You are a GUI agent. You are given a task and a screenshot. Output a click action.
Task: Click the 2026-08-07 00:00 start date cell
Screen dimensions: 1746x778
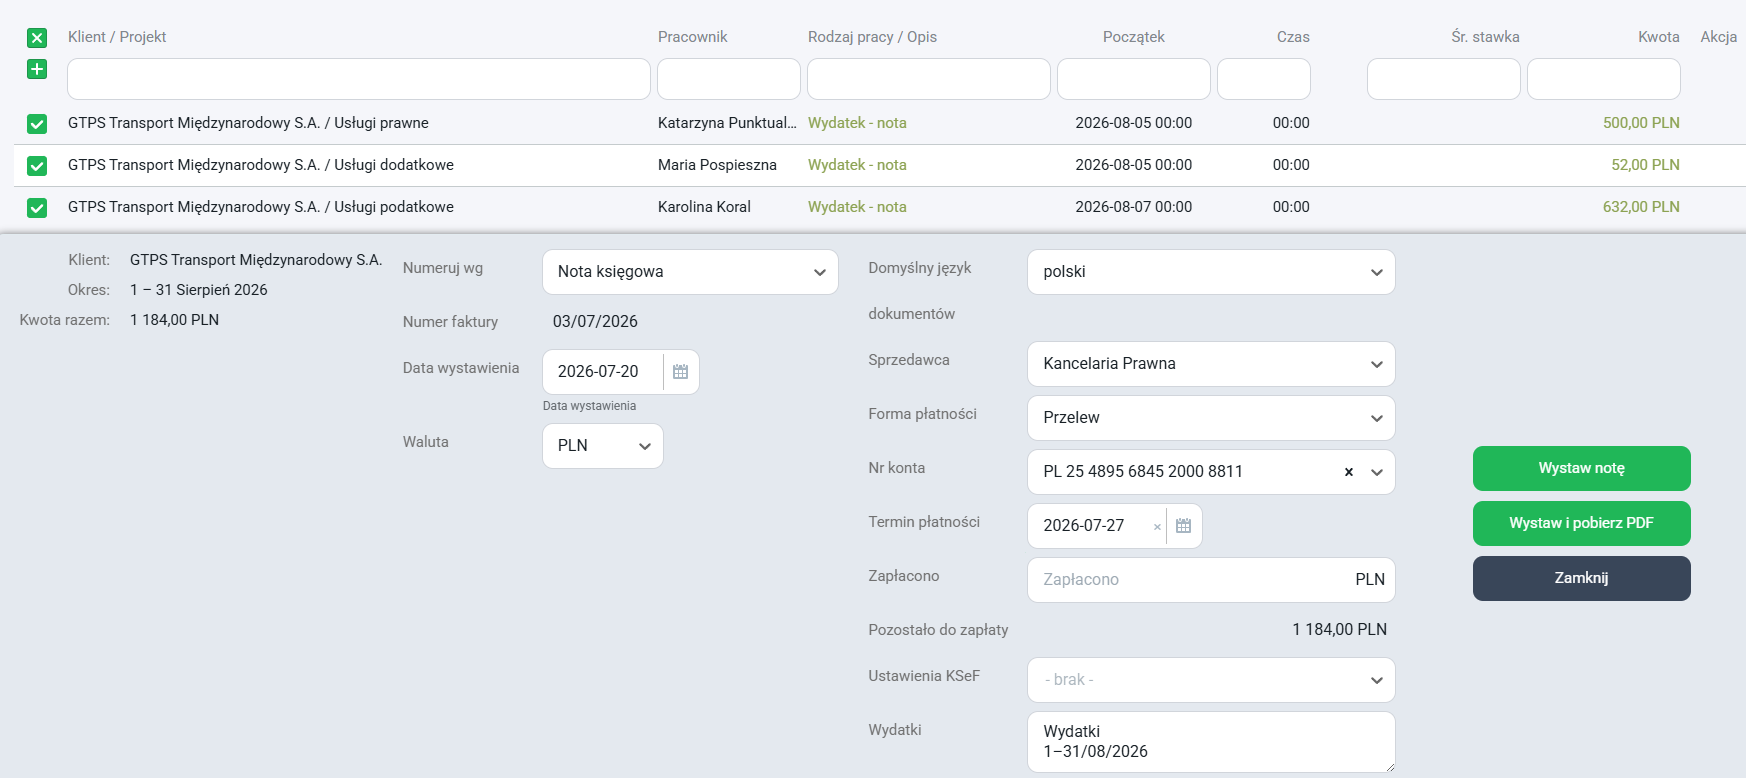1134,207
